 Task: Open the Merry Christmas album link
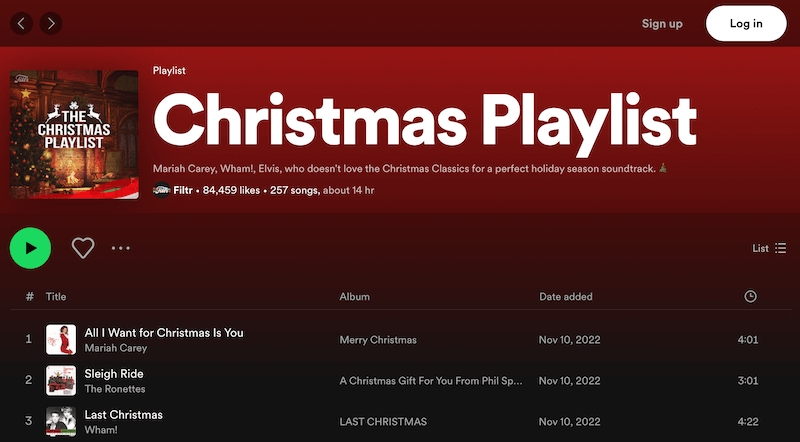pos(378,340)
